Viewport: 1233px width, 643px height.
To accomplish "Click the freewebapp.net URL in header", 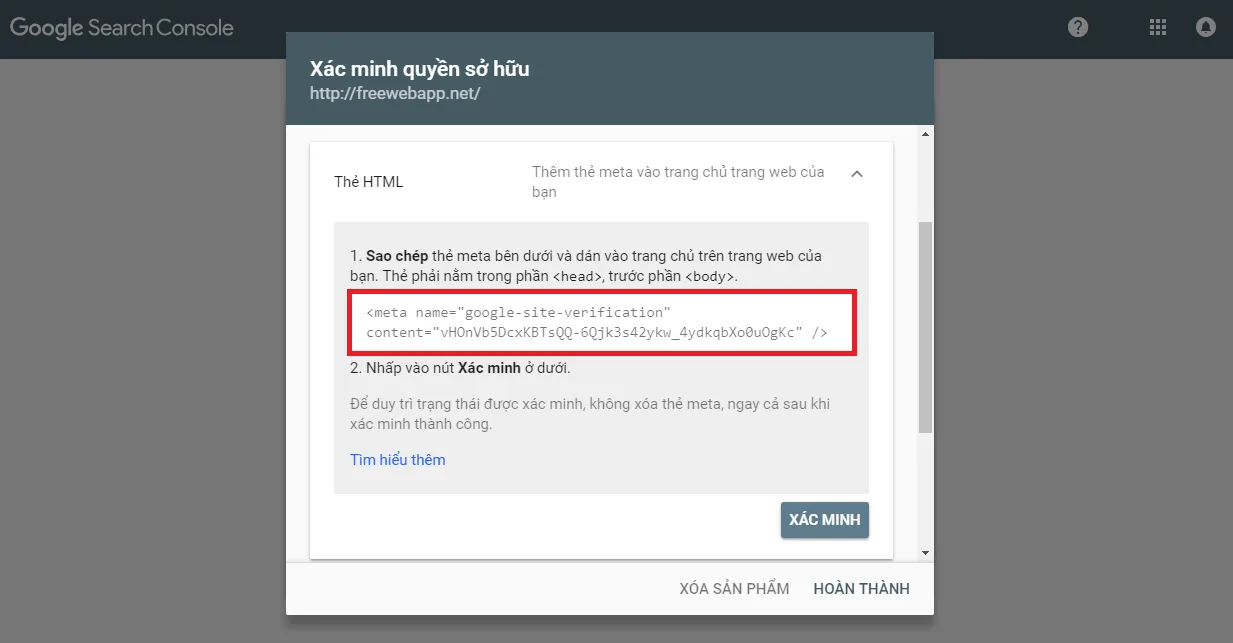I will (x=395, y=94).
